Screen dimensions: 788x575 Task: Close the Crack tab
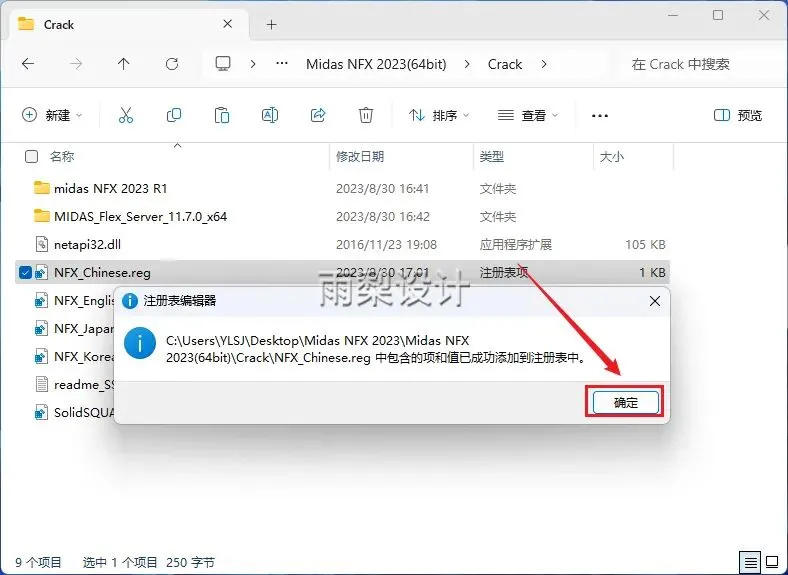click(x=228, y=24)
